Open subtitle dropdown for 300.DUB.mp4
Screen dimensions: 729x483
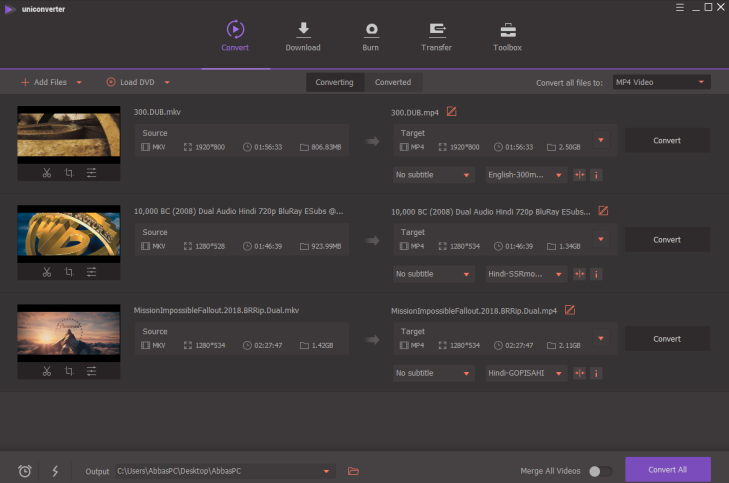click(433, 175)
